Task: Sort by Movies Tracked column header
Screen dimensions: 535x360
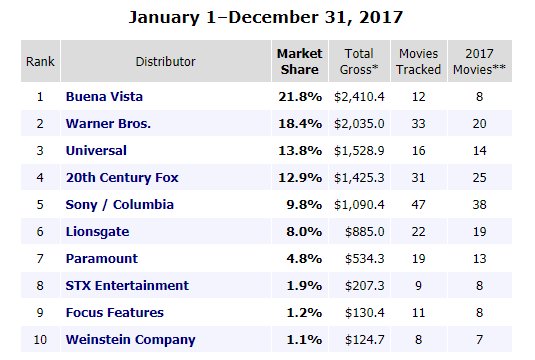Action: pos(418,61)
